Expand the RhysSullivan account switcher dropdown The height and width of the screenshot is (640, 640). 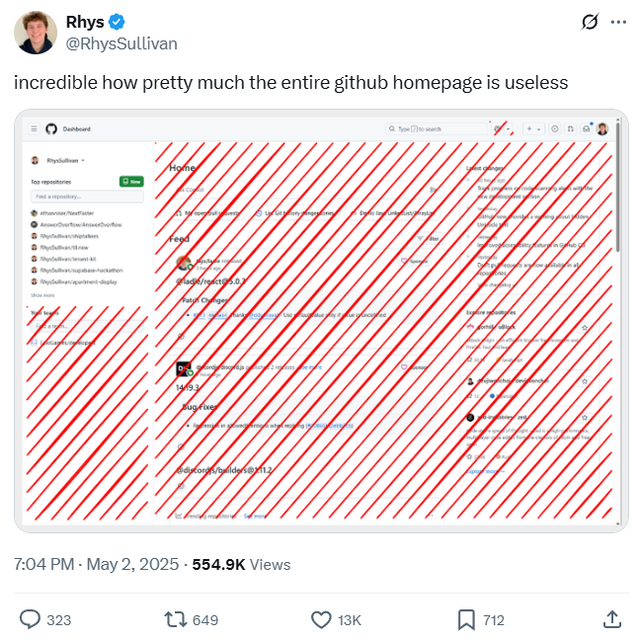63,160
